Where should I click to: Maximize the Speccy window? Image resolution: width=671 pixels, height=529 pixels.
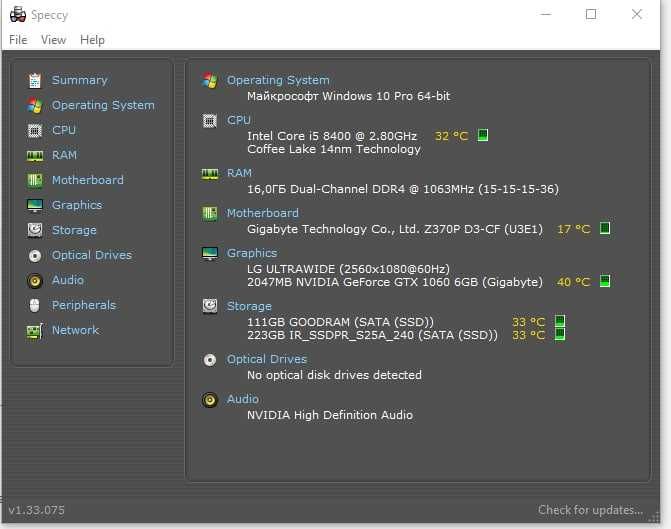coord(591,14)
